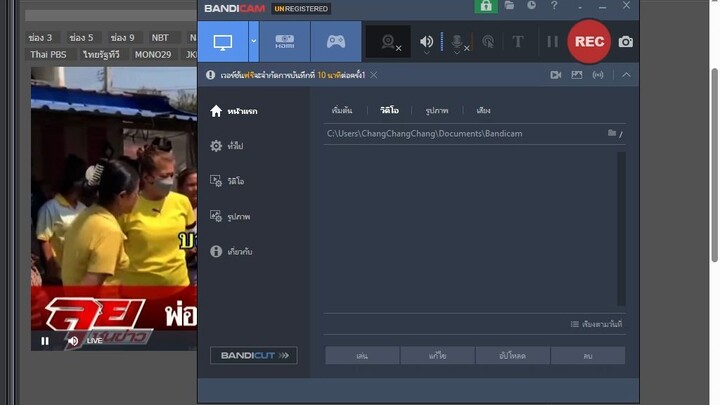720x405 pixels.
Task: Mute the live video player volume
Action: (73, 341)
